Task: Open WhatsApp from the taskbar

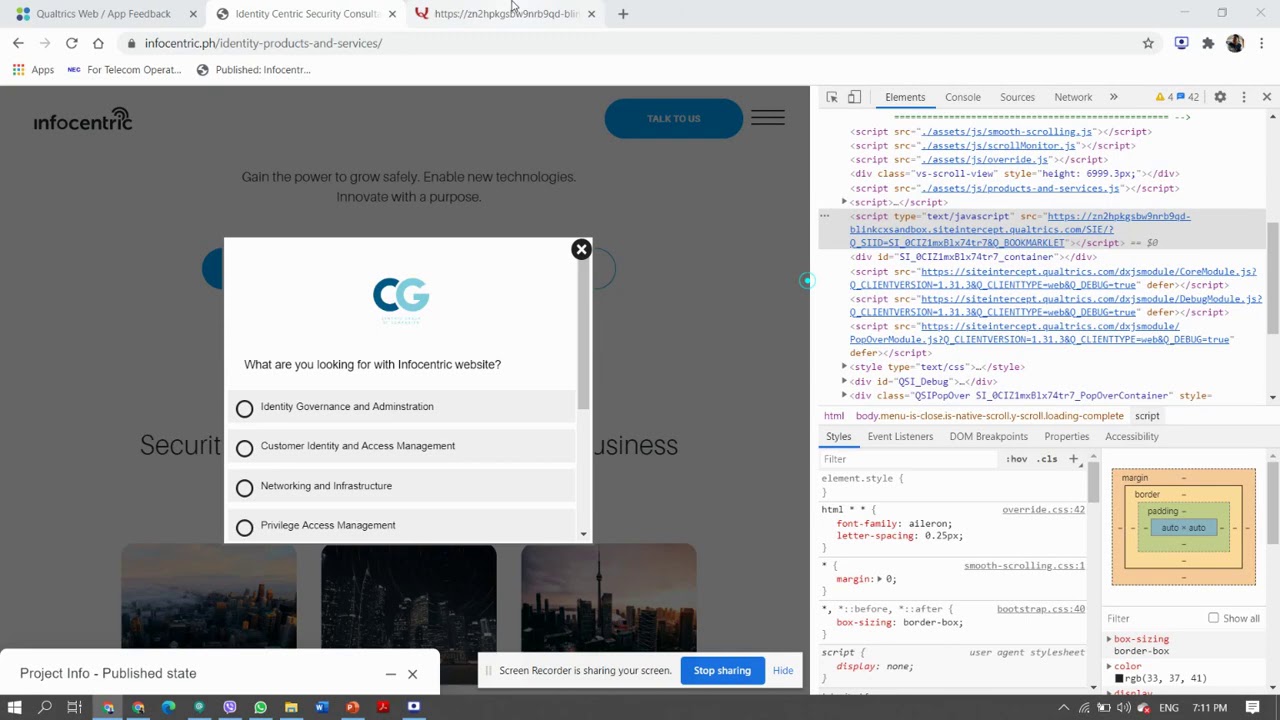Action: 260,707
